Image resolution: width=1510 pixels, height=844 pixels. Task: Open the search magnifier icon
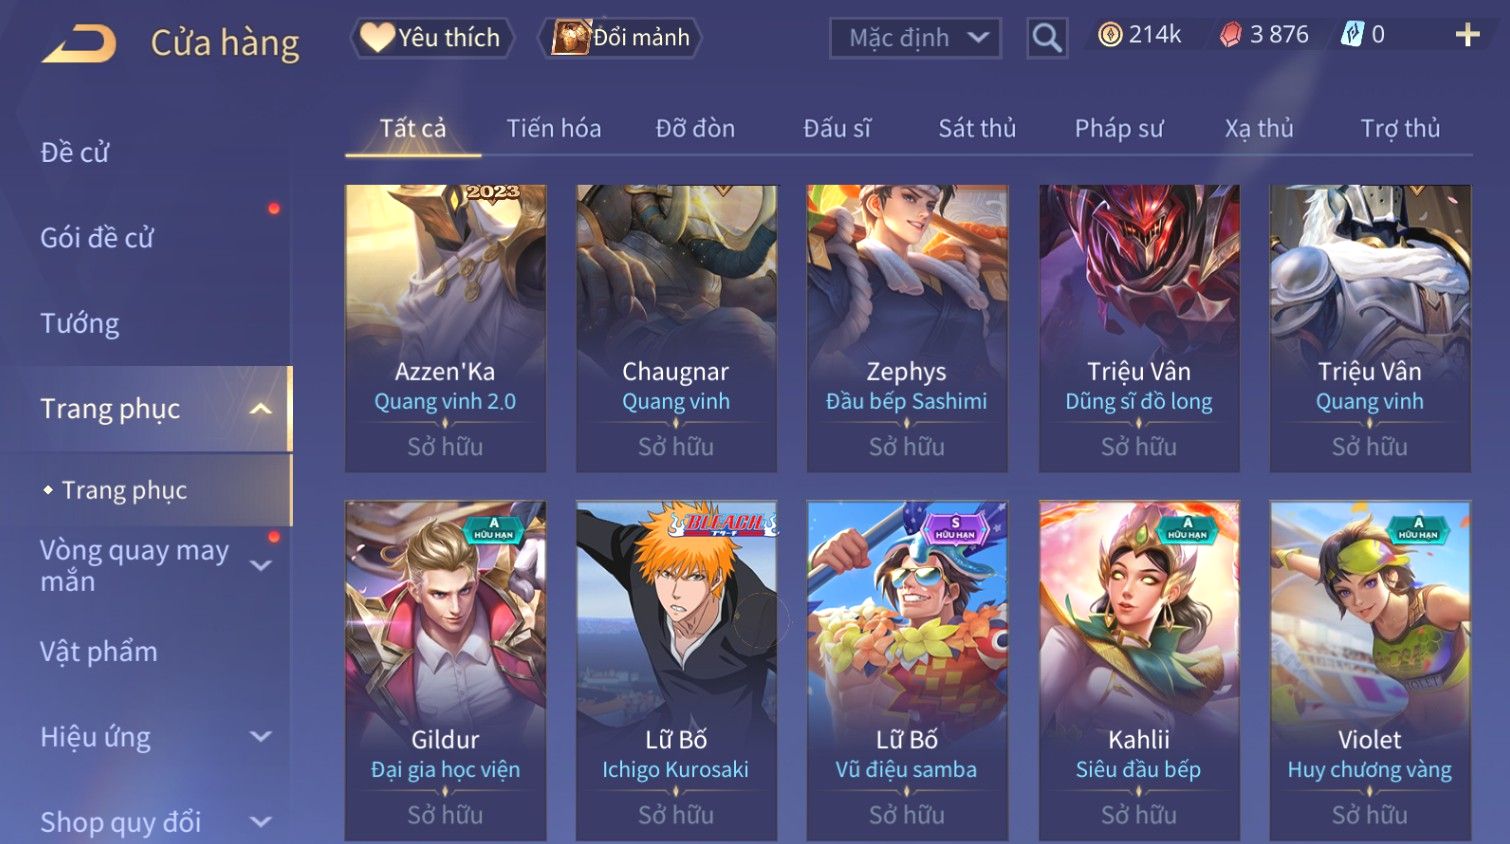pyautogui.click(x=1047, y=38)
